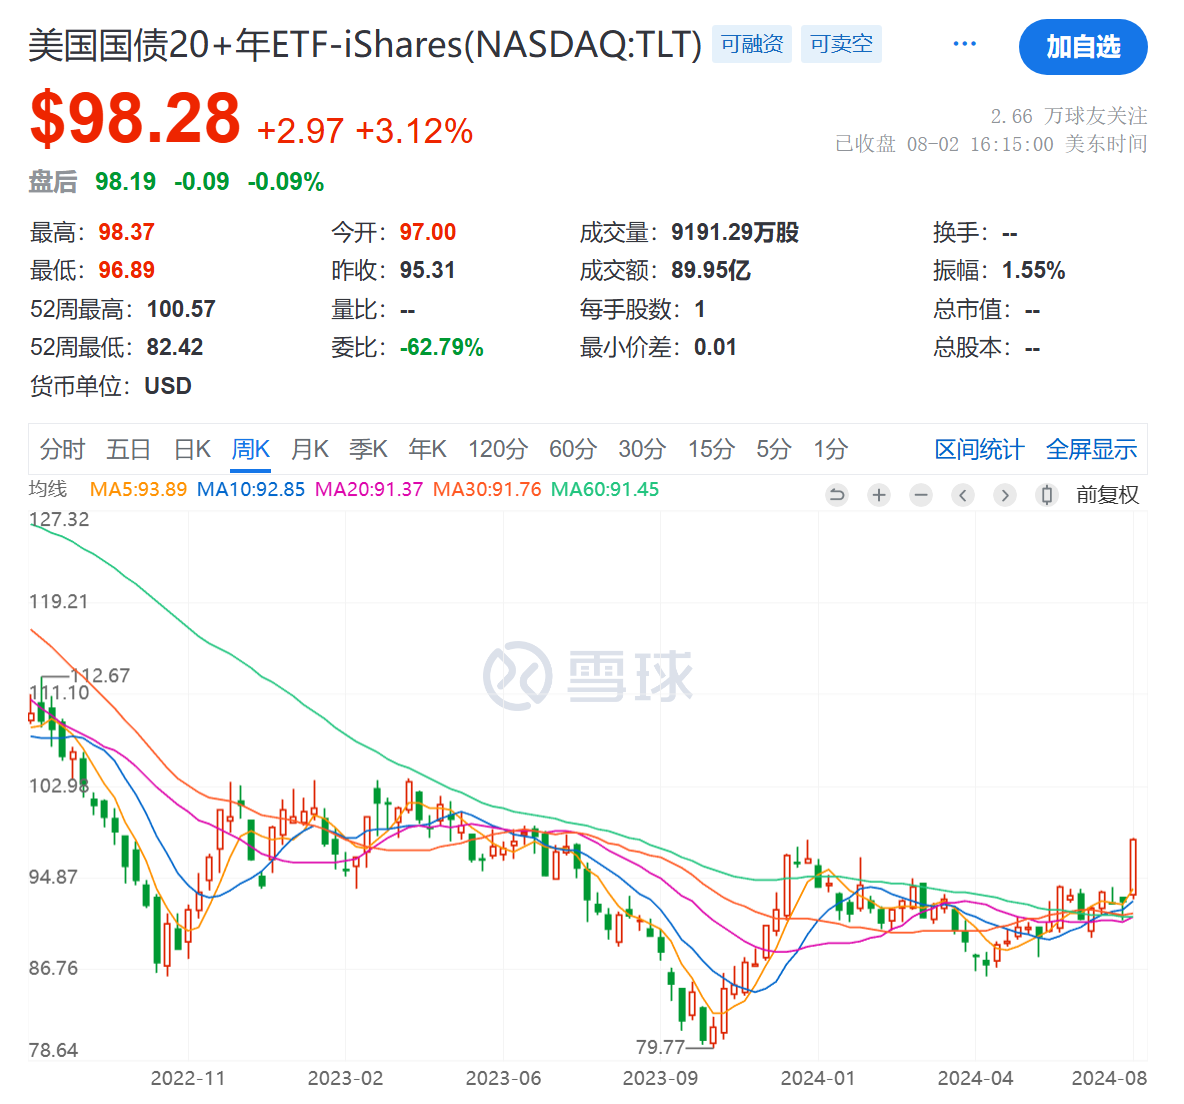Click the 成交额 value 89.95亿
Viewport: 1184px width, 1104px height.
click(711, 270)
